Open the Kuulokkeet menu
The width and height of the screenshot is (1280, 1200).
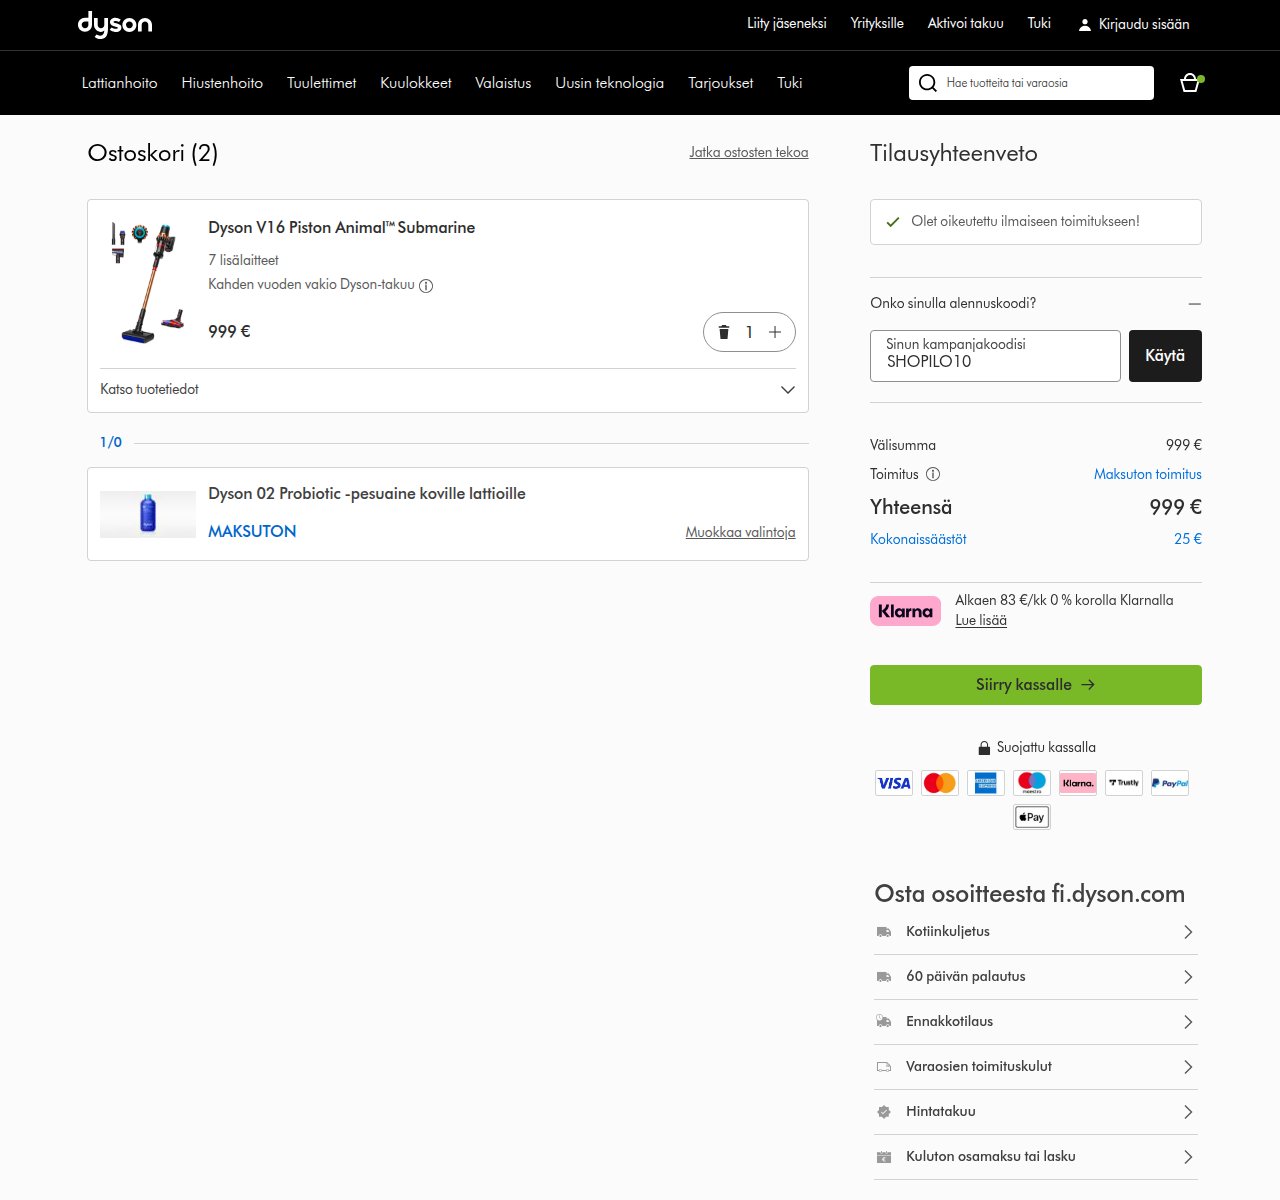point(416,83)
